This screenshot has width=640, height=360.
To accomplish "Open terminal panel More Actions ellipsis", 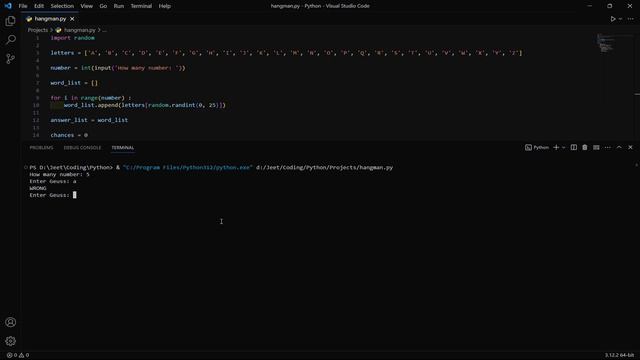I will click(x=608, y=147).
